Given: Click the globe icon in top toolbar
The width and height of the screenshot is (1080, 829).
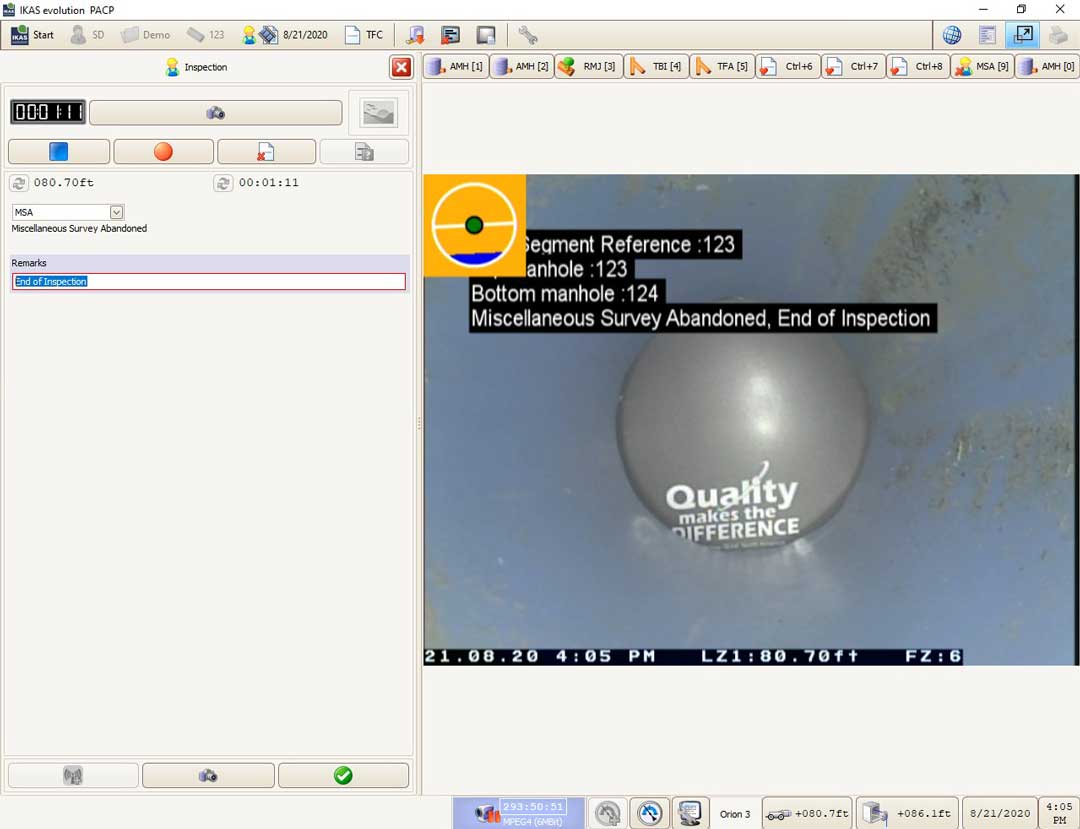Looking at the screenshot, I should (x=952, y=35).
